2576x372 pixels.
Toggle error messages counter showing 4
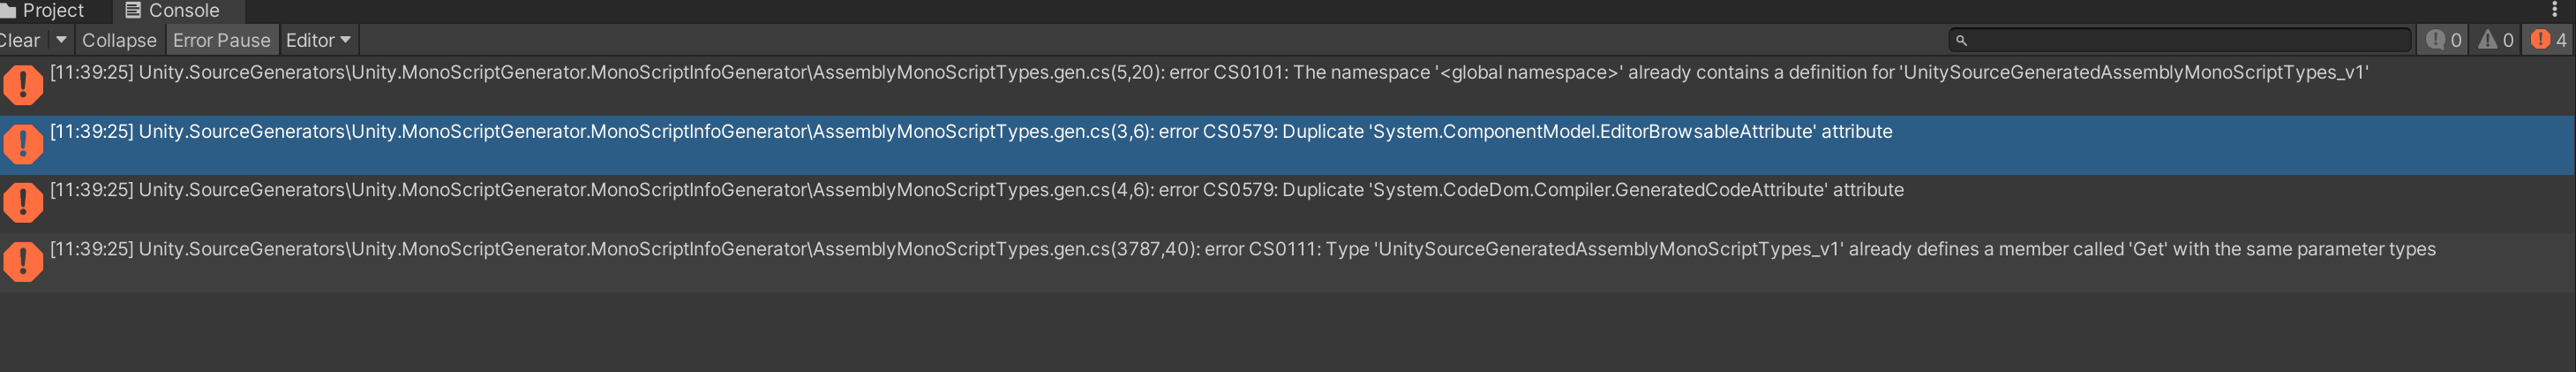click(2547, 40)
